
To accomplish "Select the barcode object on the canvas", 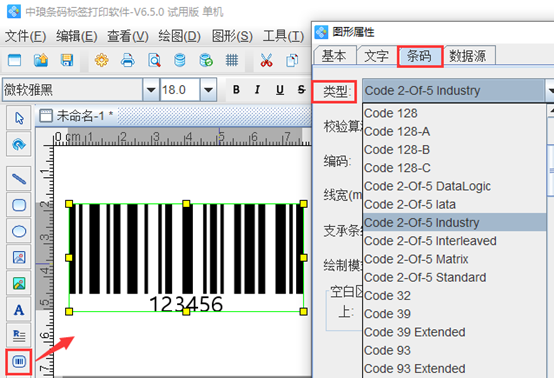I will [186, 258].
